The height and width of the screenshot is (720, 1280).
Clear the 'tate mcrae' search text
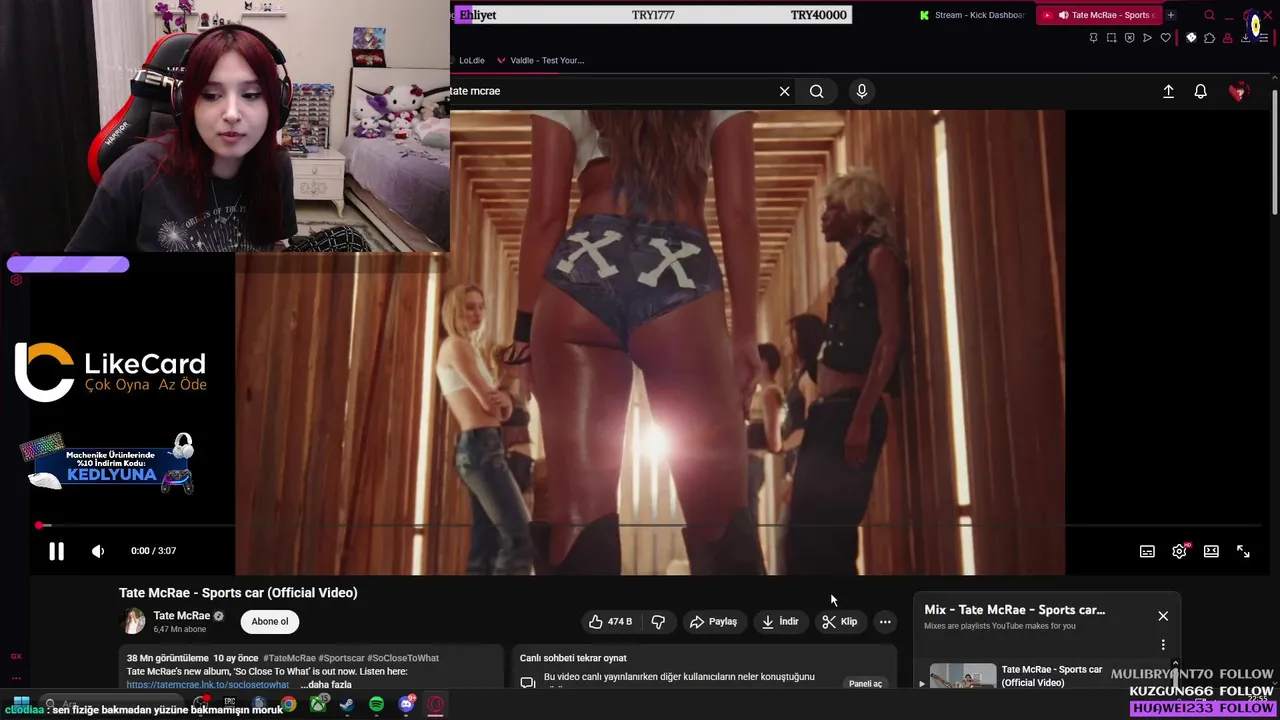pyautogui.click(x=784, y=91)
